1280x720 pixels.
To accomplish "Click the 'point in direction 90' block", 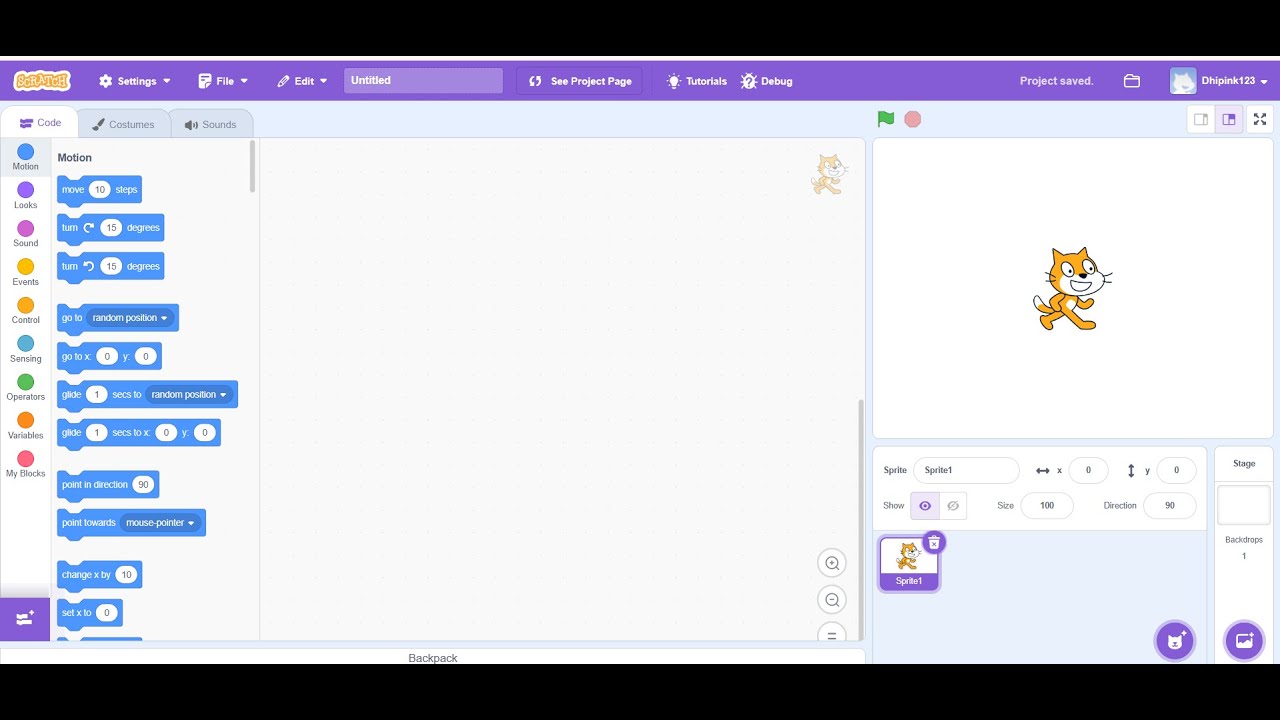I will tap(108, 485).
